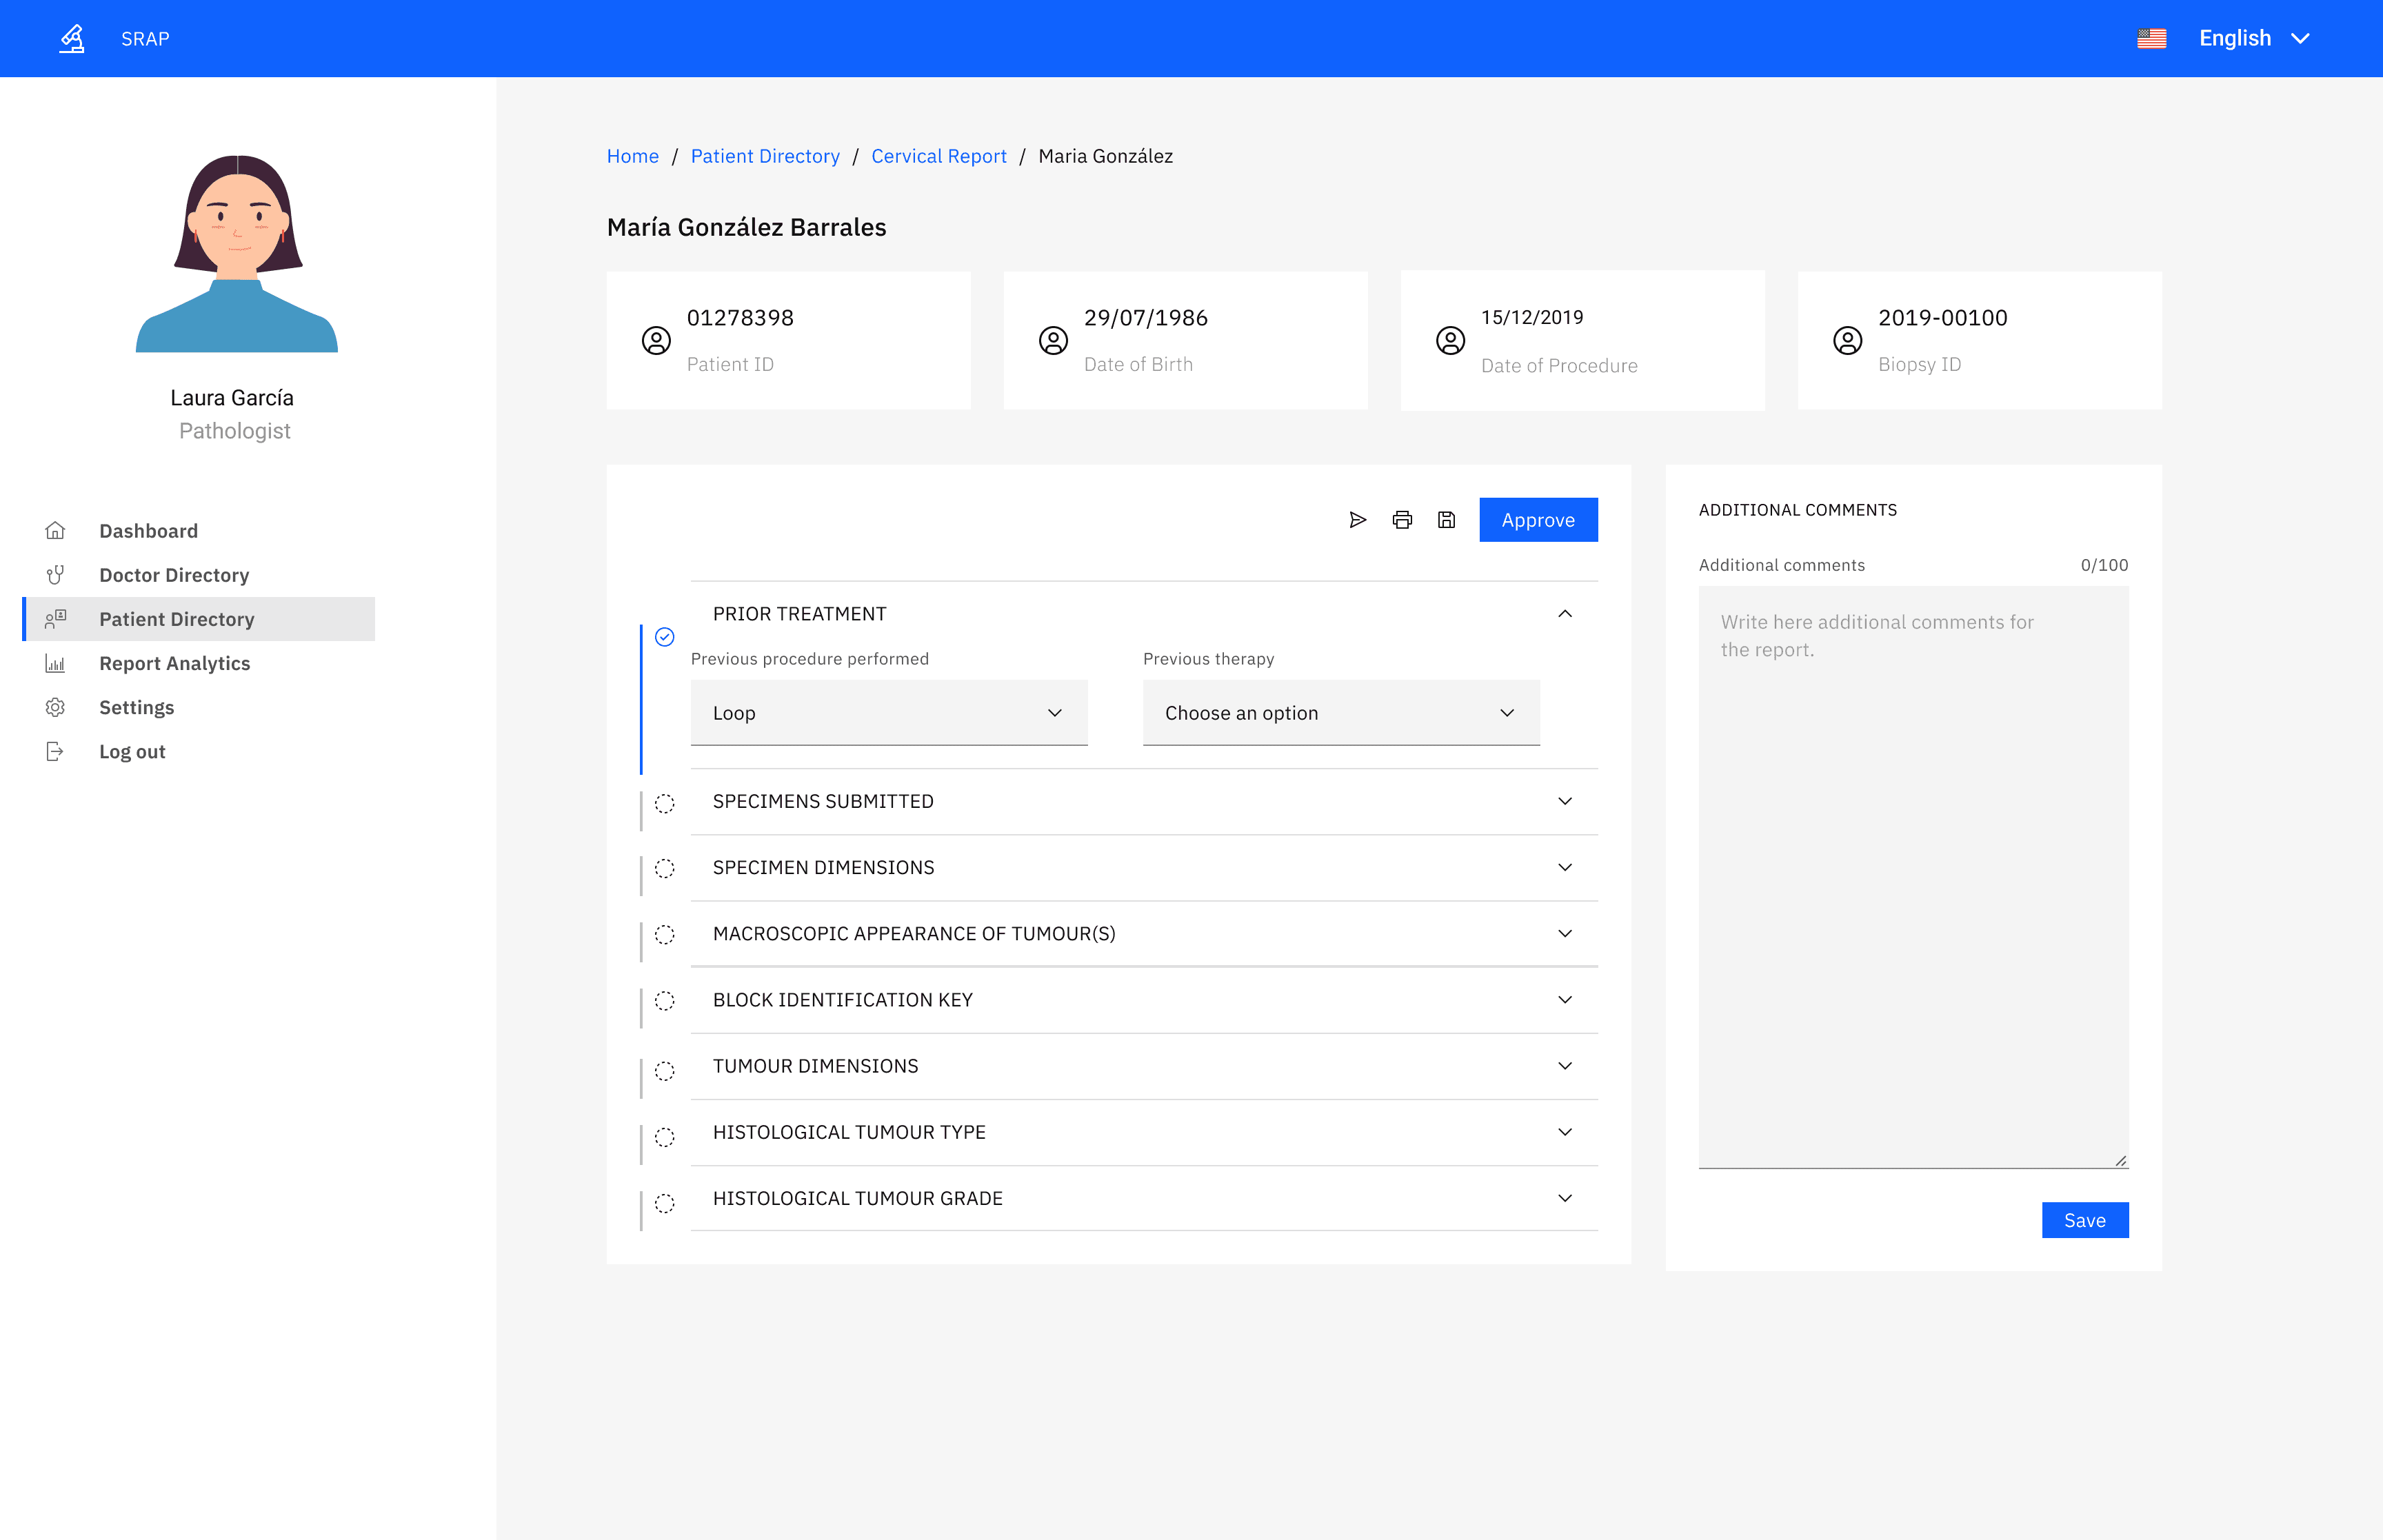Click the Tumour Dimensions status circle

click(664, 1071)
